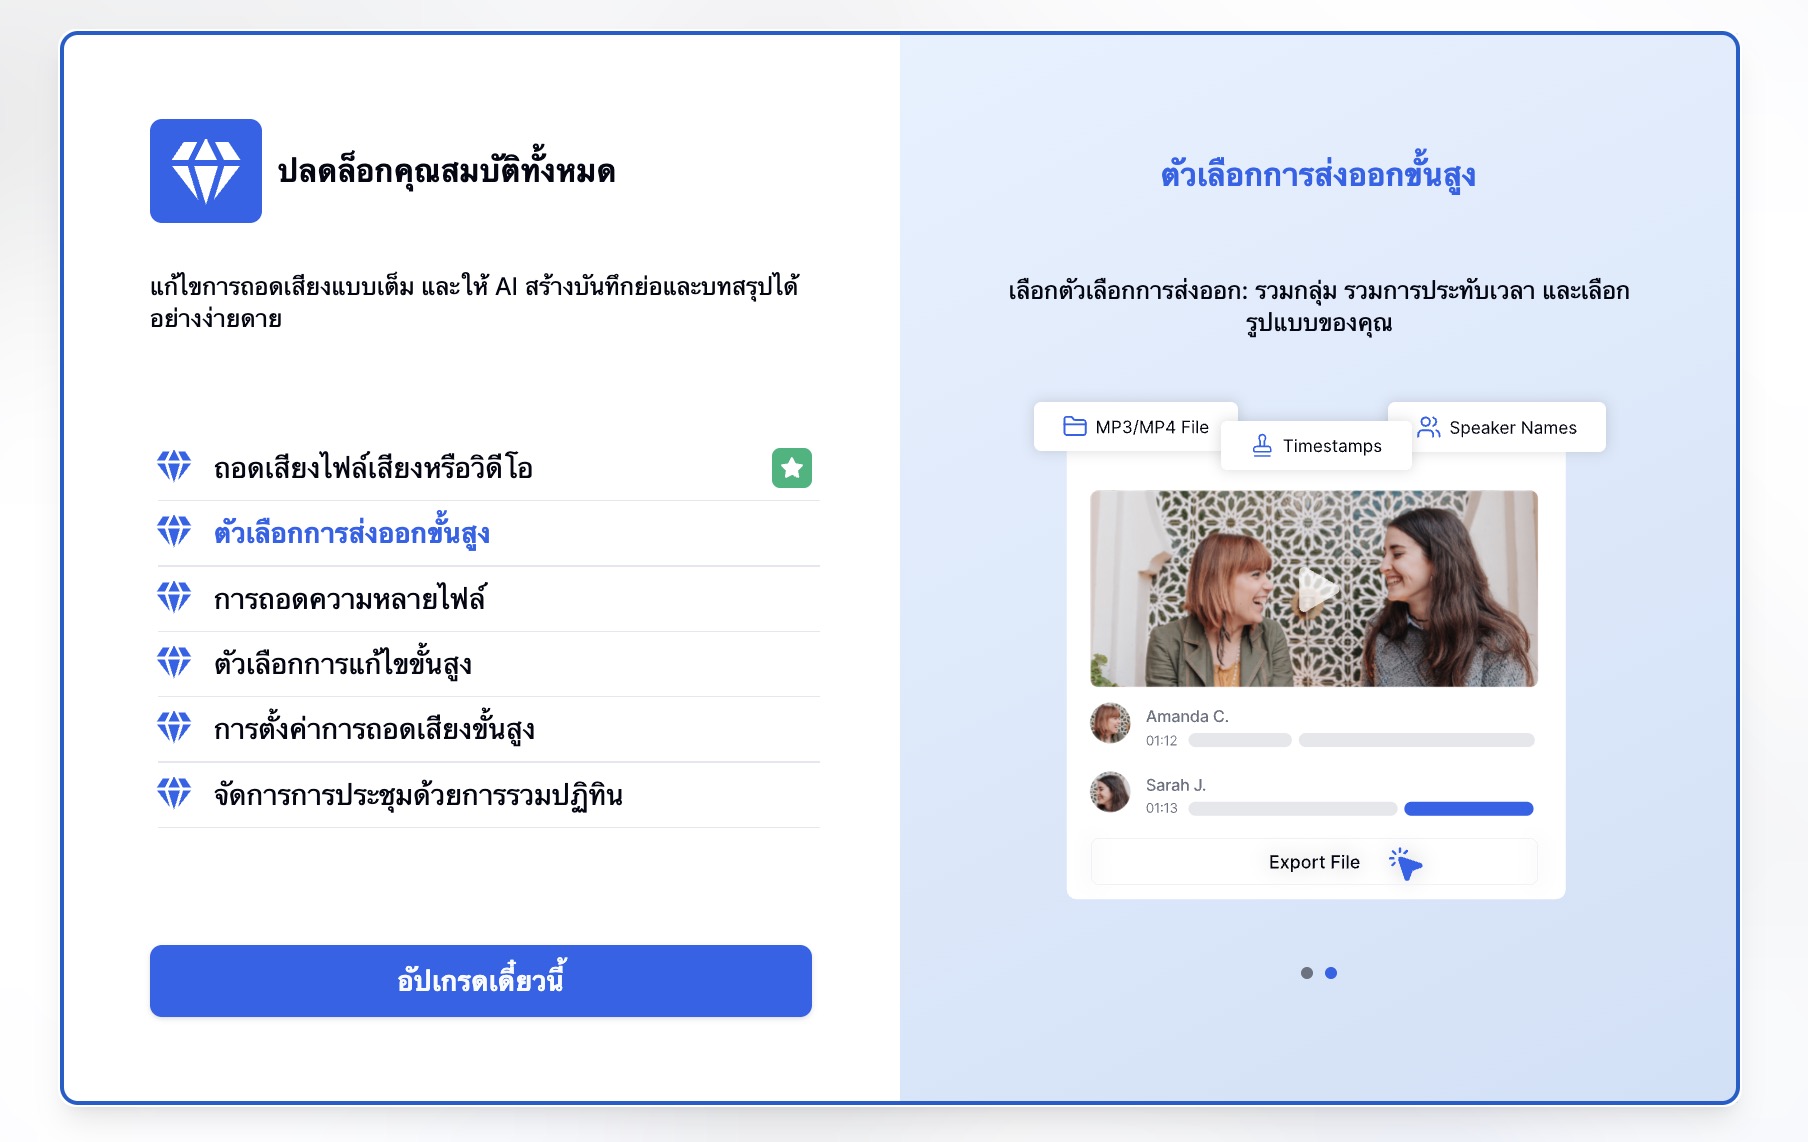Click Amanda C.'s avatar thumbnail

pyautogui.click(x=1110, y=723)
